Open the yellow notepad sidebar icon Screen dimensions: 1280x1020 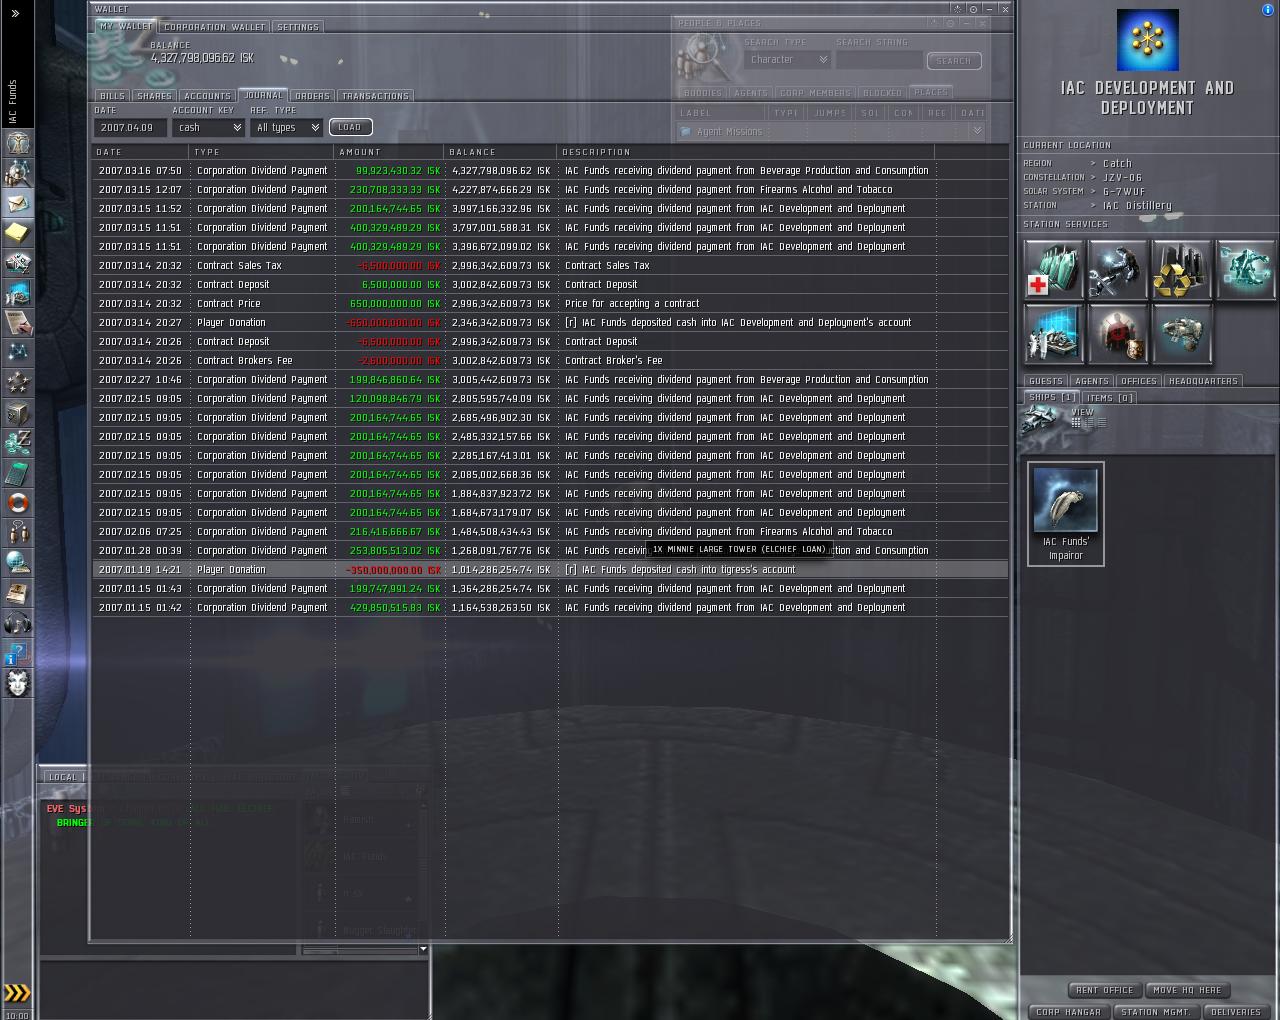pyautogui.click(x=18, y=233)
